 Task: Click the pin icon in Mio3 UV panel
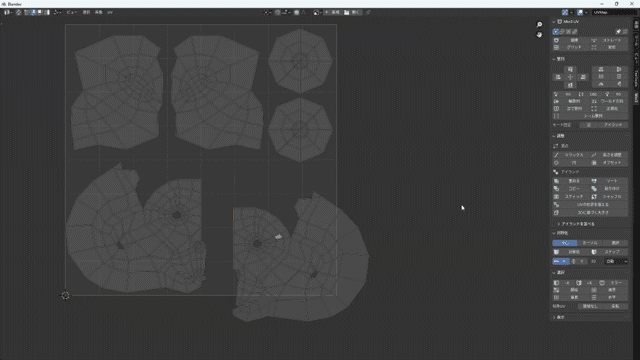pyautogui.click(x=618, y=31)
